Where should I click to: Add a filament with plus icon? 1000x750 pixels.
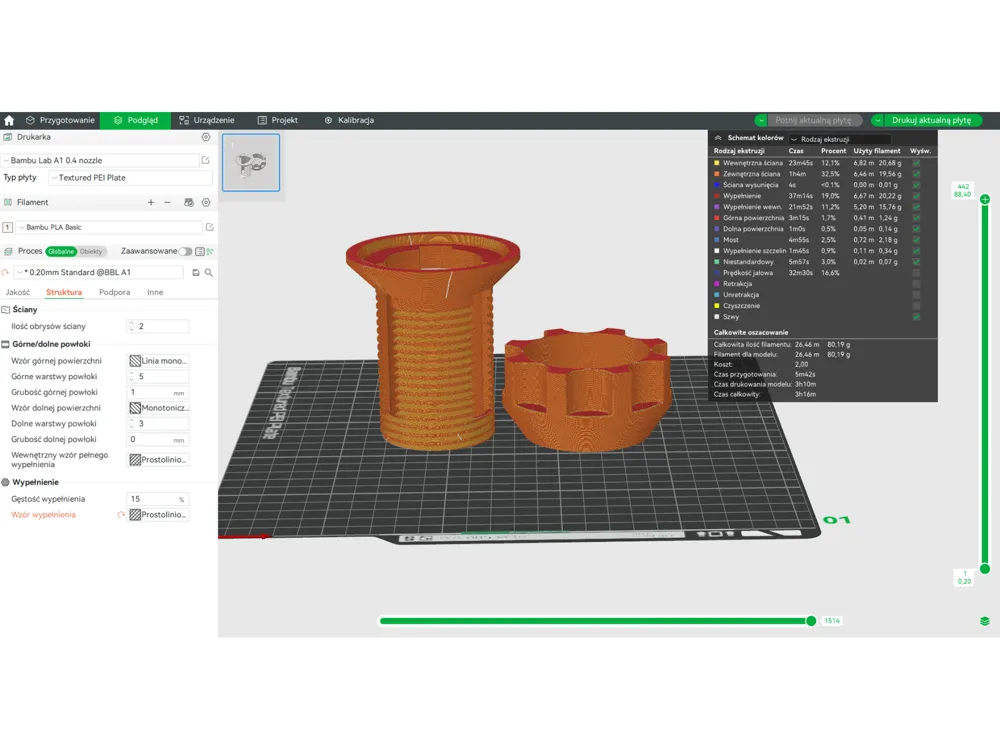coord(151,202)
